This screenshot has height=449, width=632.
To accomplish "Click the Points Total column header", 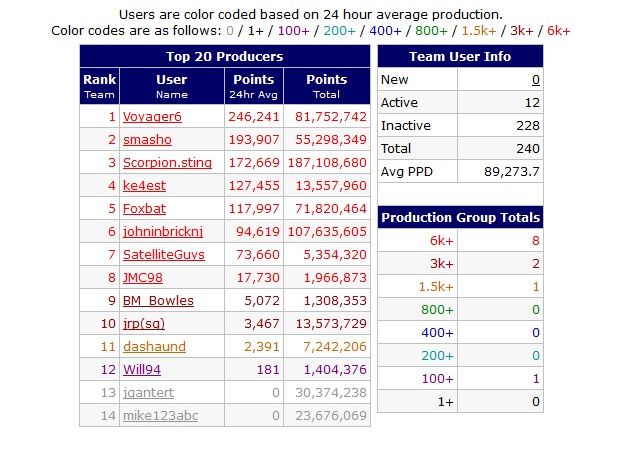I will point(326,86).
